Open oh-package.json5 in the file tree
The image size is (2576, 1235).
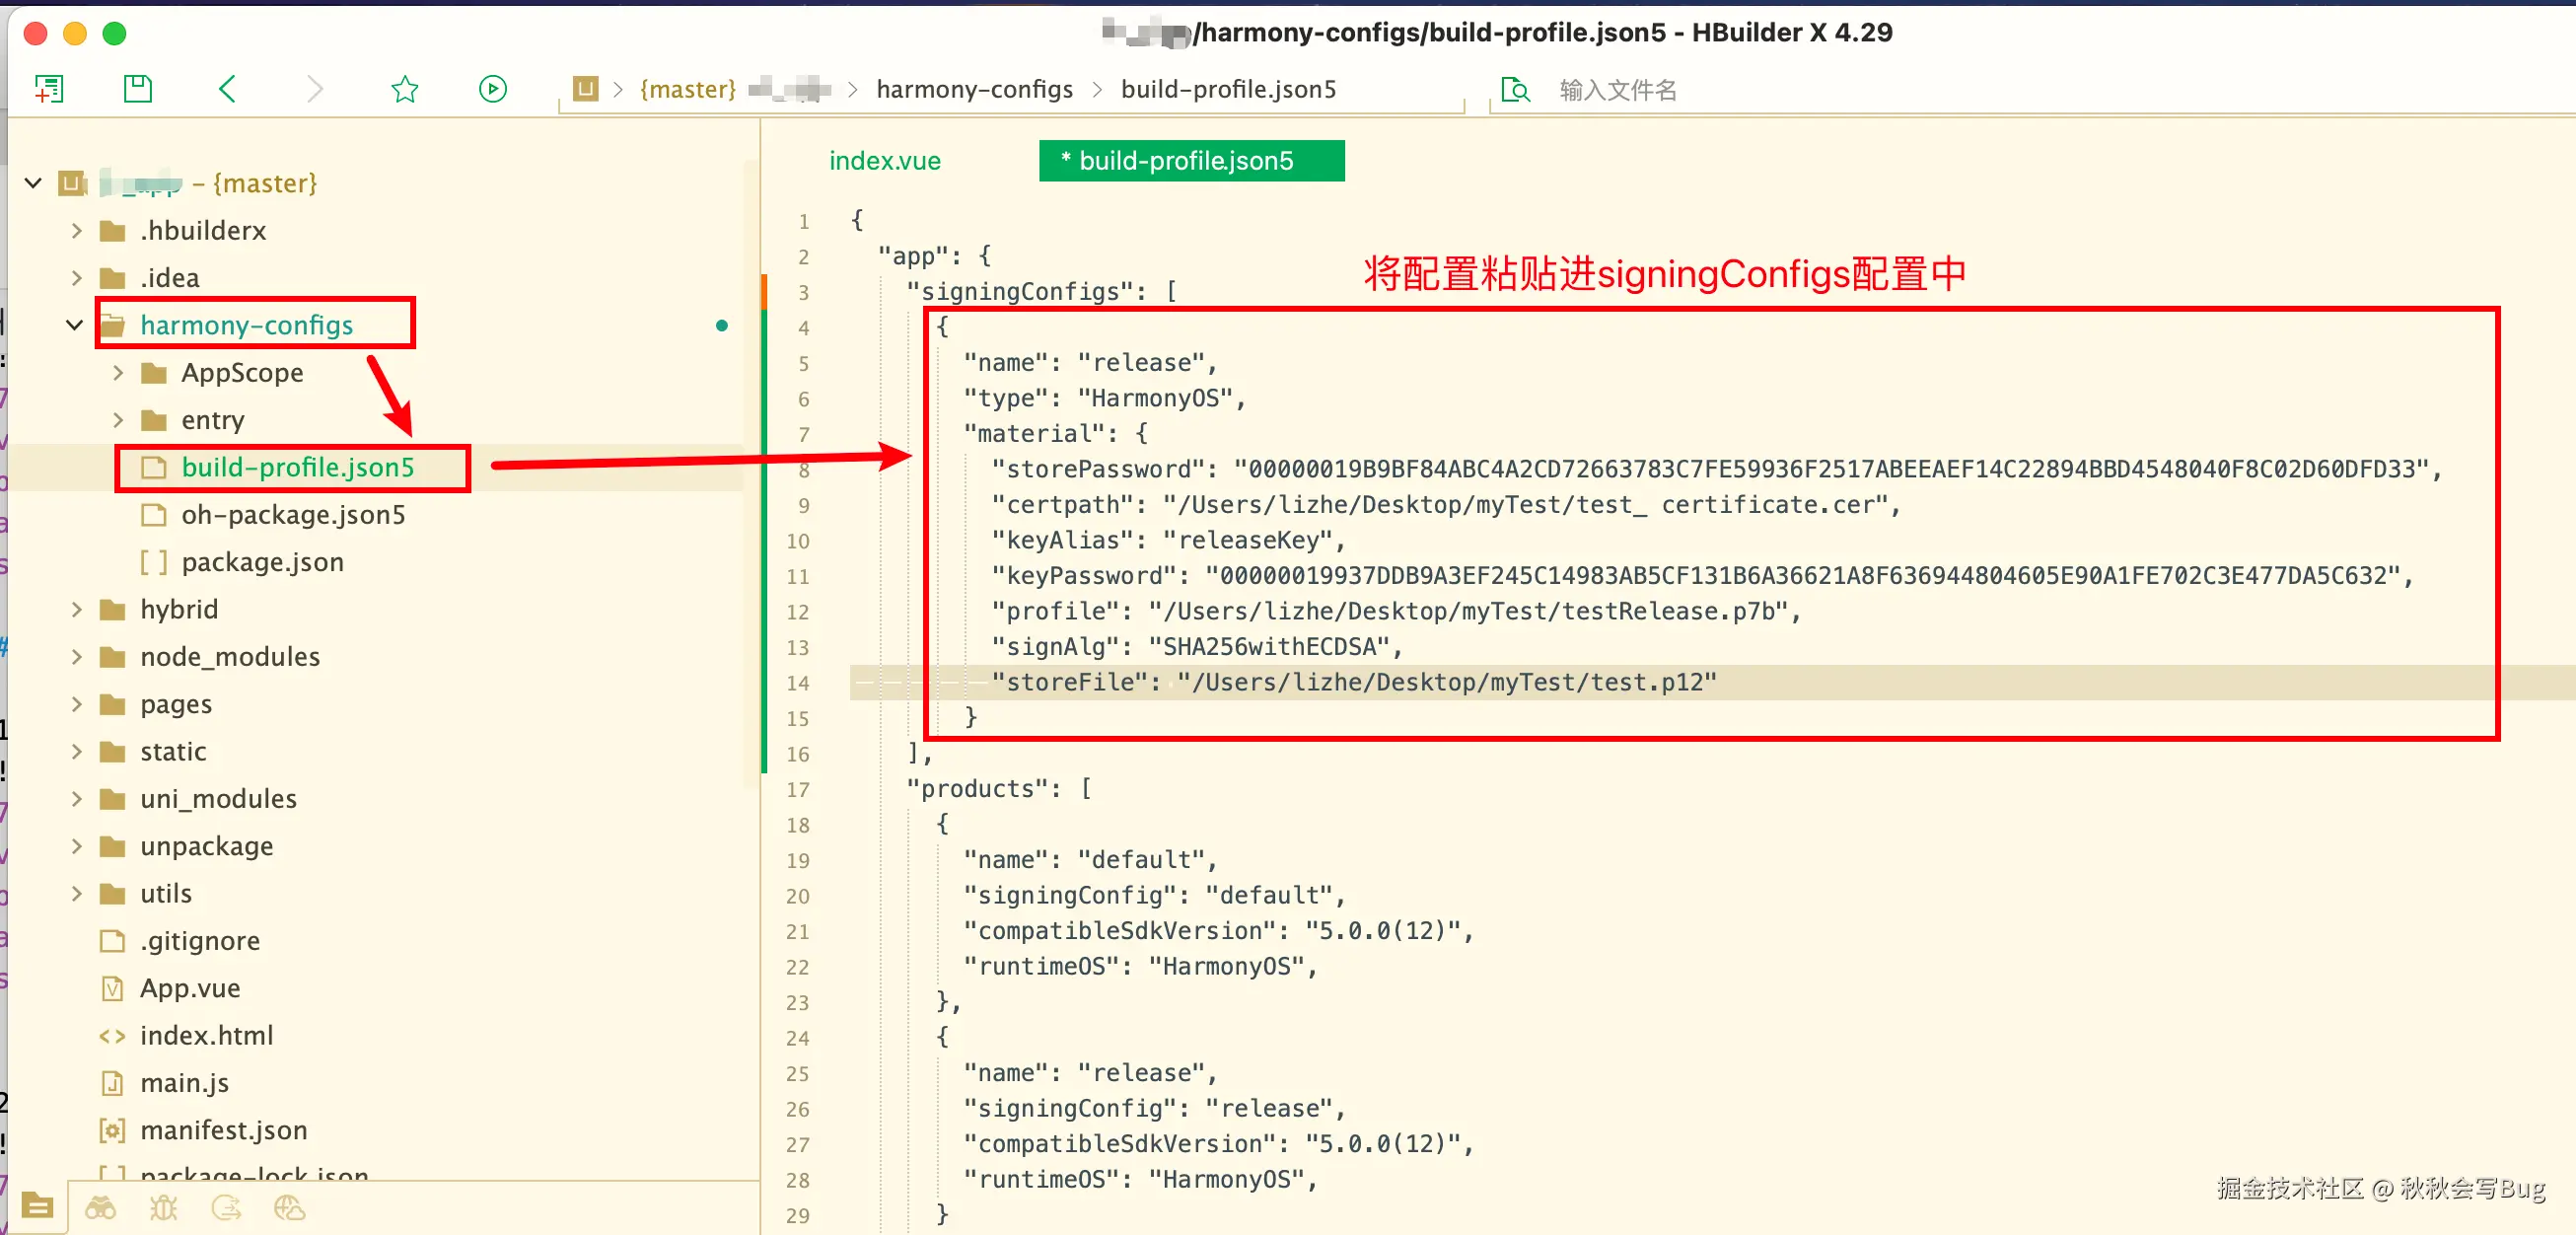pyautogui.click(x=292, y=515)
